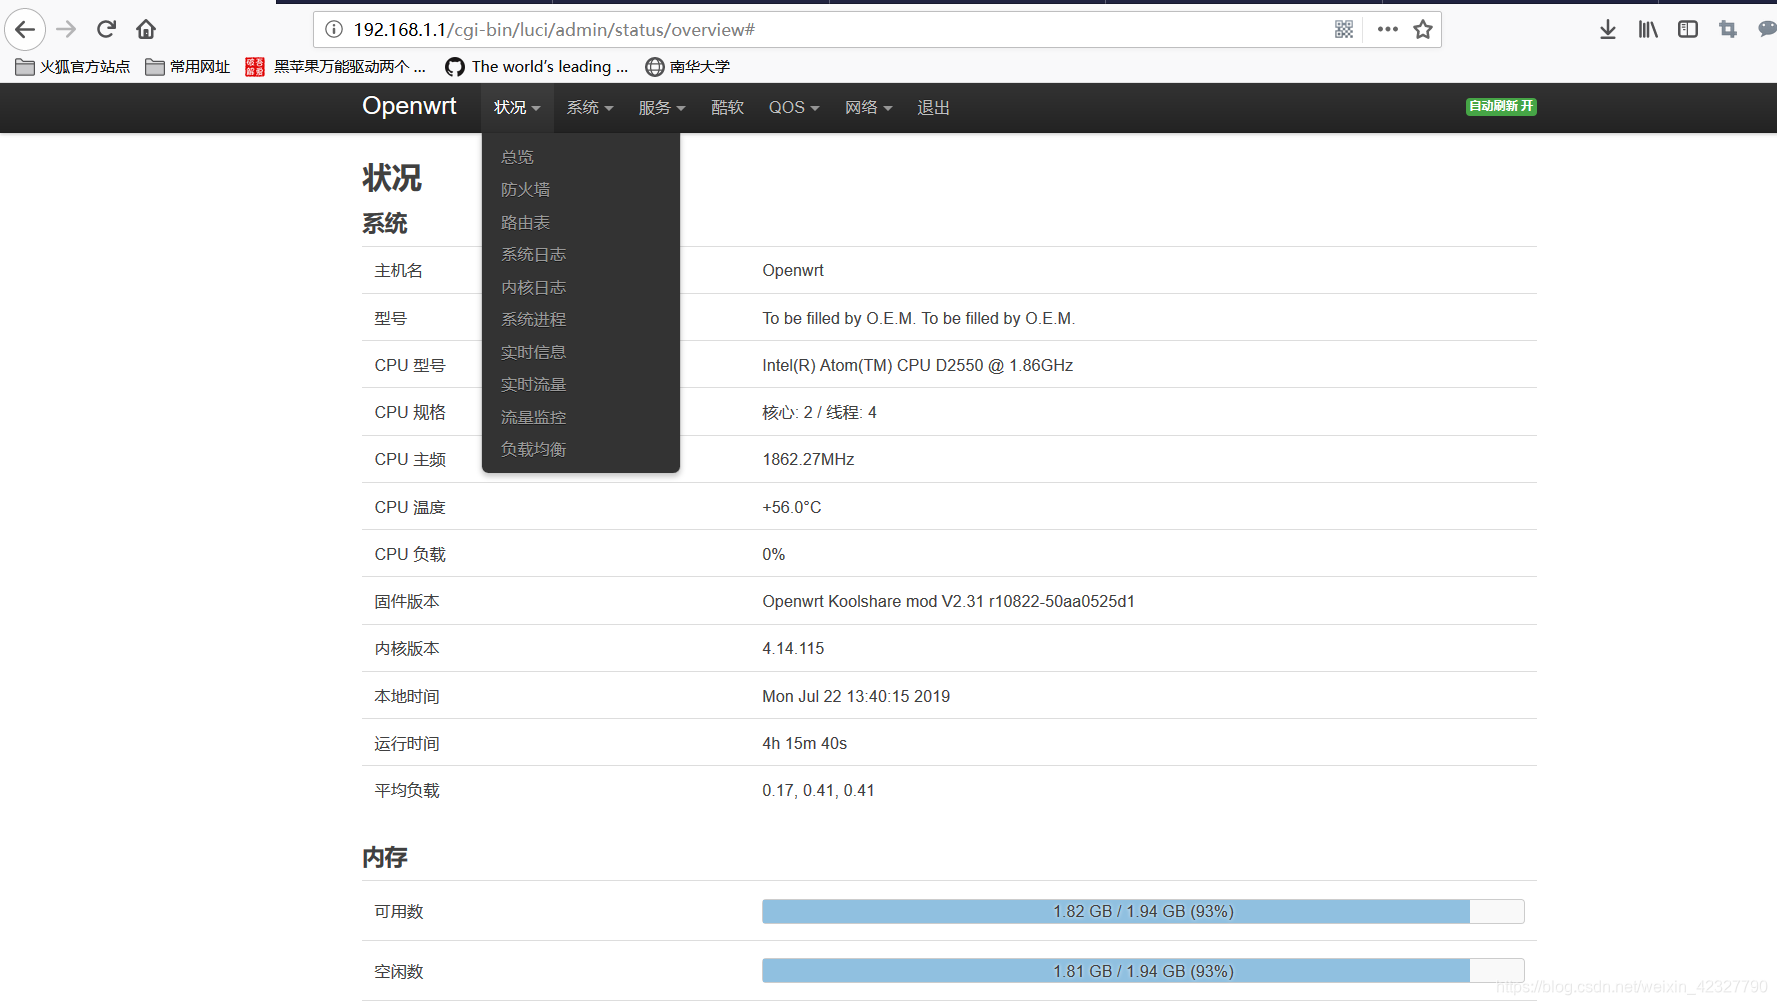Select 内核日志 in the status menu
The width and height of the screenshot is (1777, 1005).
[581, 287]
